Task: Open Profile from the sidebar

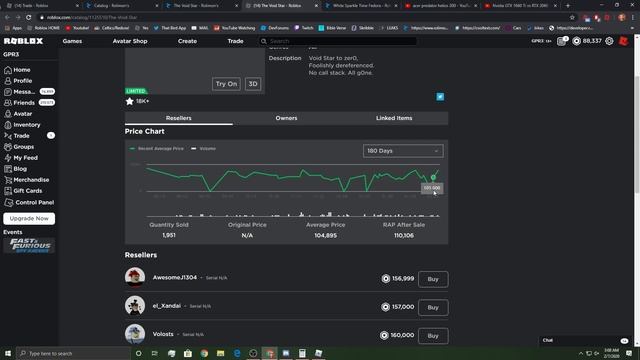Action: tap(18, 81)
